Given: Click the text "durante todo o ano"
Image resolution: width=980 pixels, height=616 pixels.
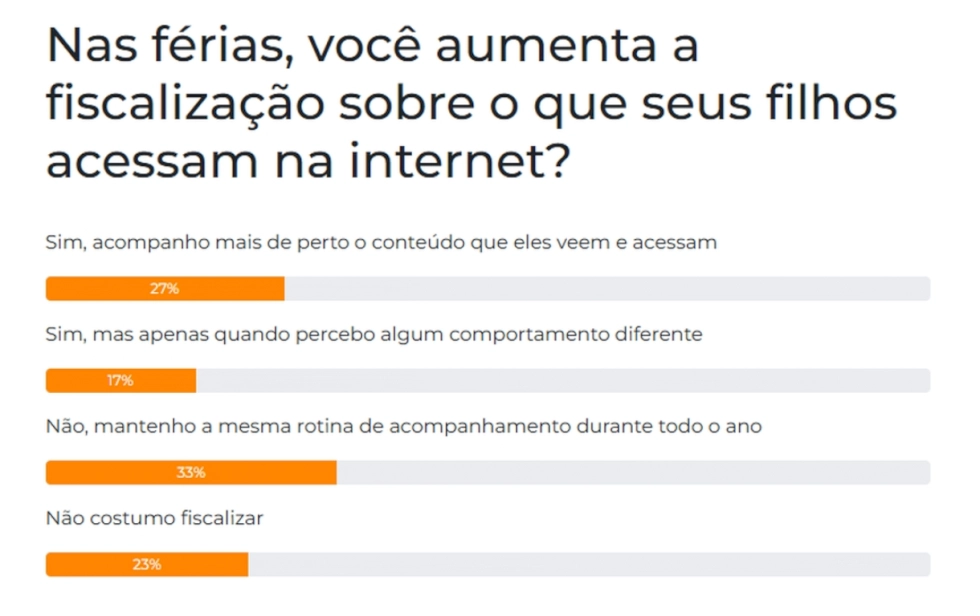Looking at the screenshot, I should [669, 427].
